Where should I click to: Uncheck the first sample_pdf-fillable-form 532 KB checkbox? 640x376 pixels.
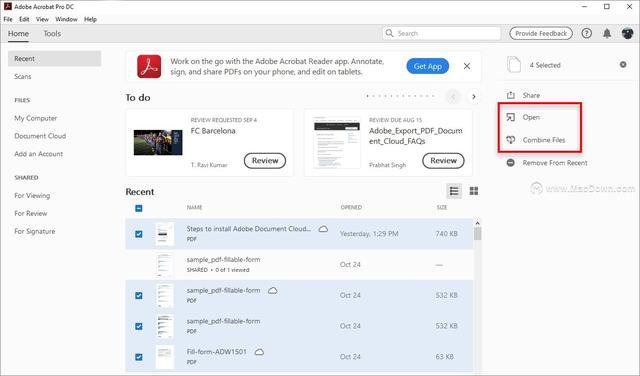pyautogui.click(x=139, y=295)
